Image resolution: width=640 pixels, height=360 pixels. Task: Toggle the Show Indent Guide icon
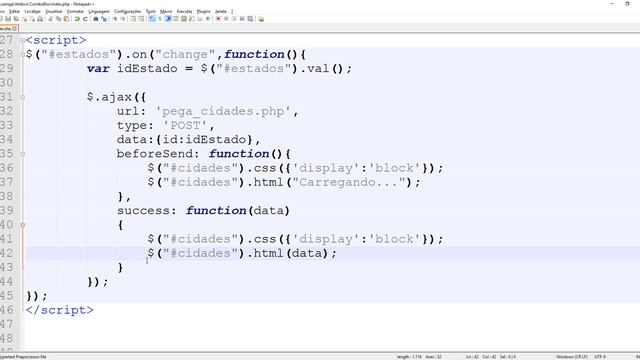pyautogui.click(x=168, y=19)
